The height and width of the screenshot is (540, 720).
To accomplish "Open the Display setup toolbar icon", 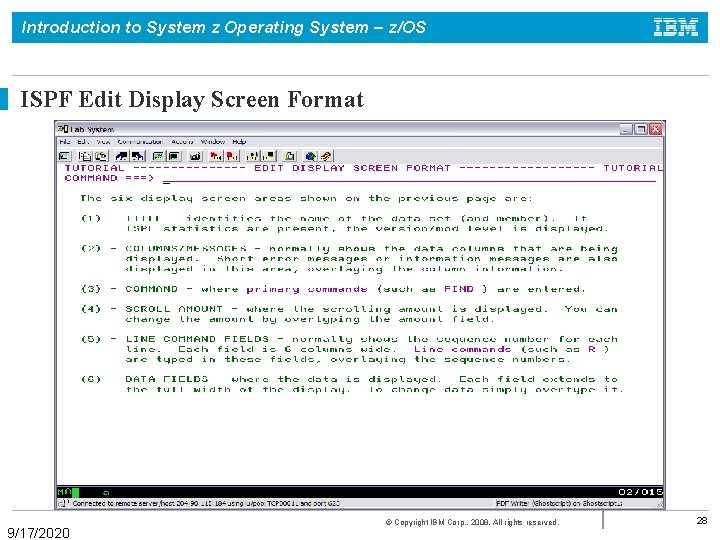I will (158, 156).
